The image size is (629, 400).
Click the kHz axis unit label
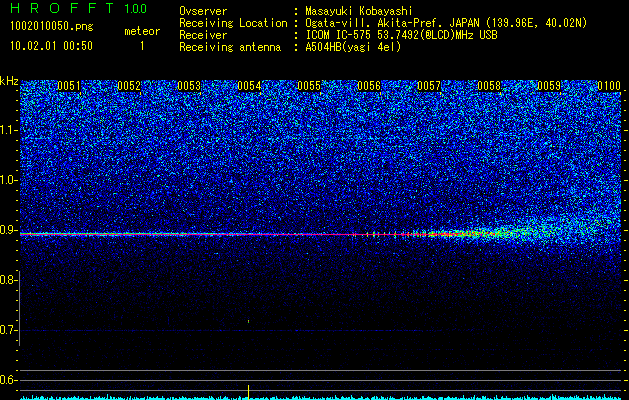9,81
